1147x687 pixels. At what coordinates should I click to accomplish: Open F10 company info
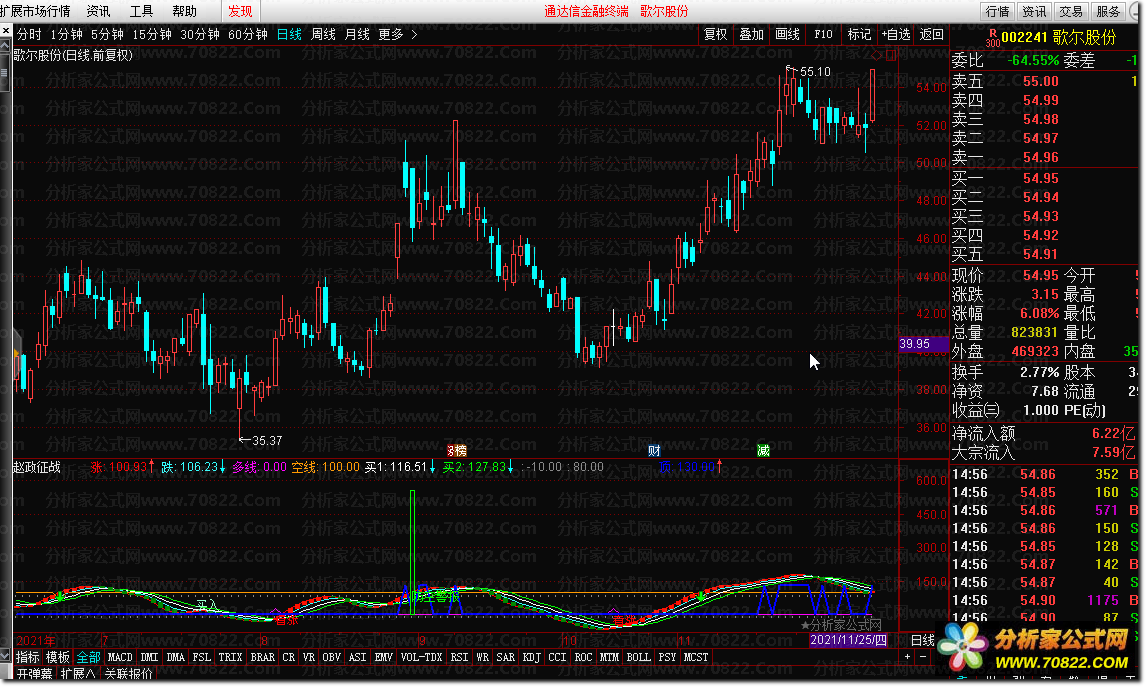coord(823,34)
